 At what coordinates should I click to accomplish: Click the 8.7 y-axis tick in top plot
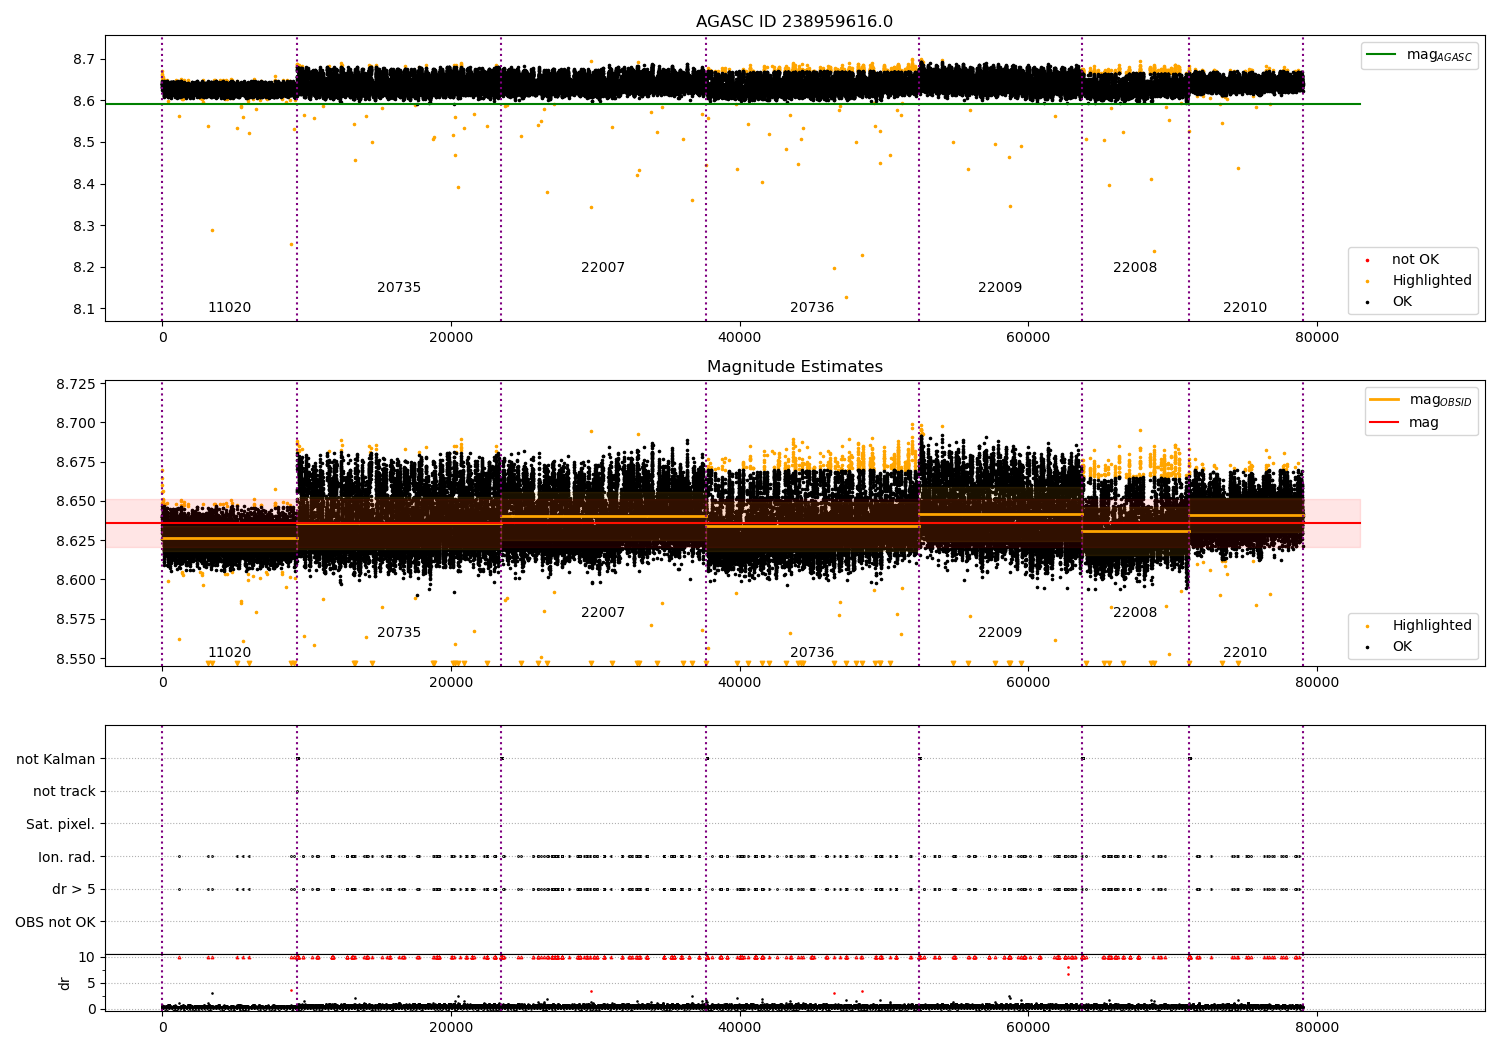(83, 60)
